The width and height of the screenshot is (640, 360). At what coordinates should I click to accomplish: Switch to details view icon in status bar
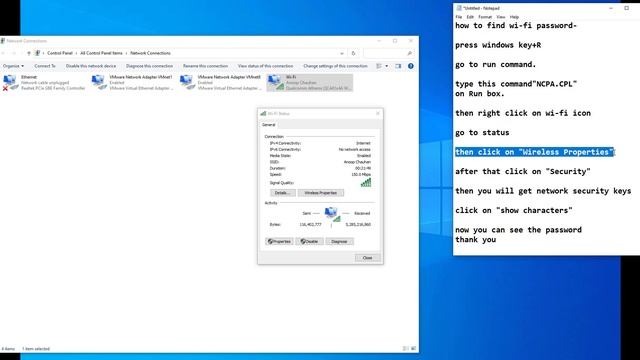[405, 349]
